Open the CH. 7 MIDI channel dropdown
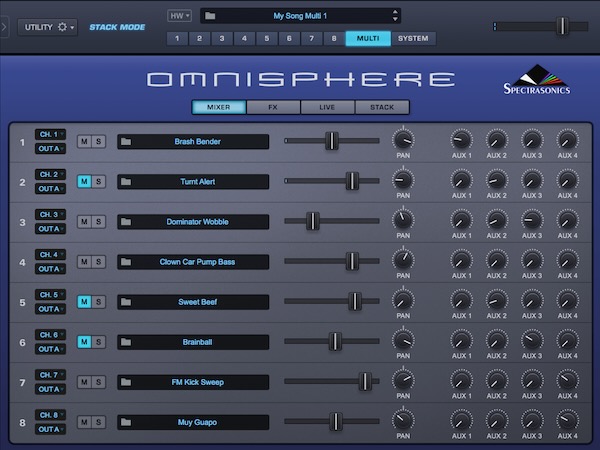 tap(51, 375)
